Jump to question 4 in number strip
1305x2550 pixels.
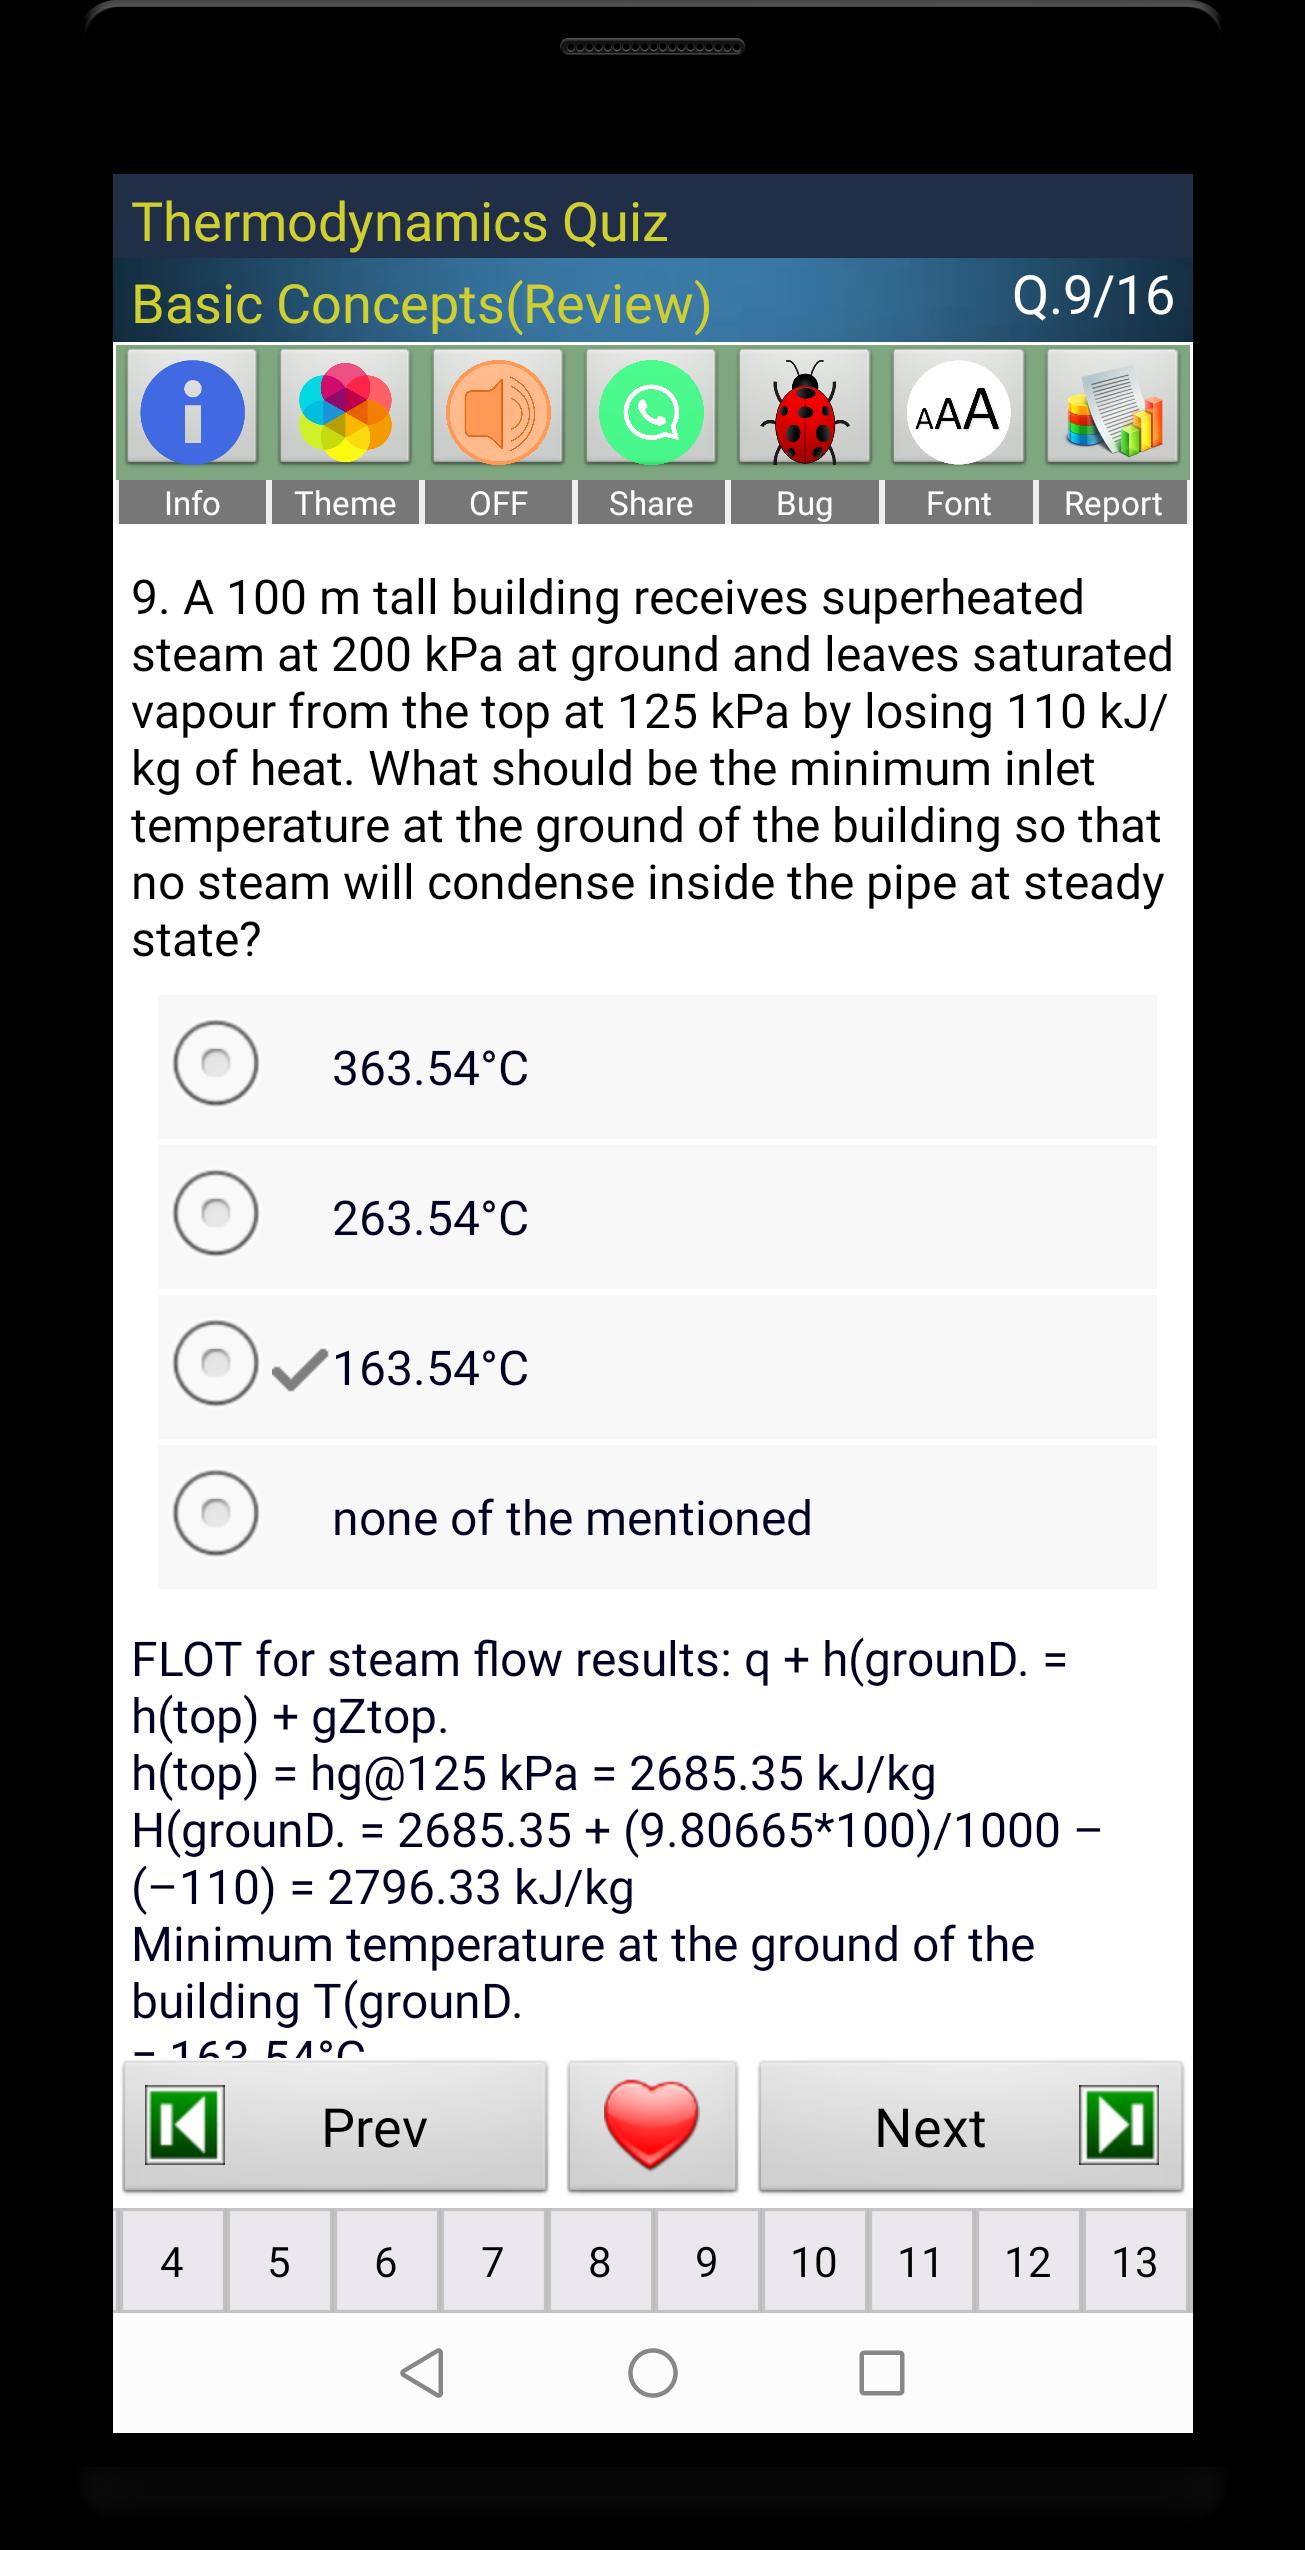[x=172, y=2262]
